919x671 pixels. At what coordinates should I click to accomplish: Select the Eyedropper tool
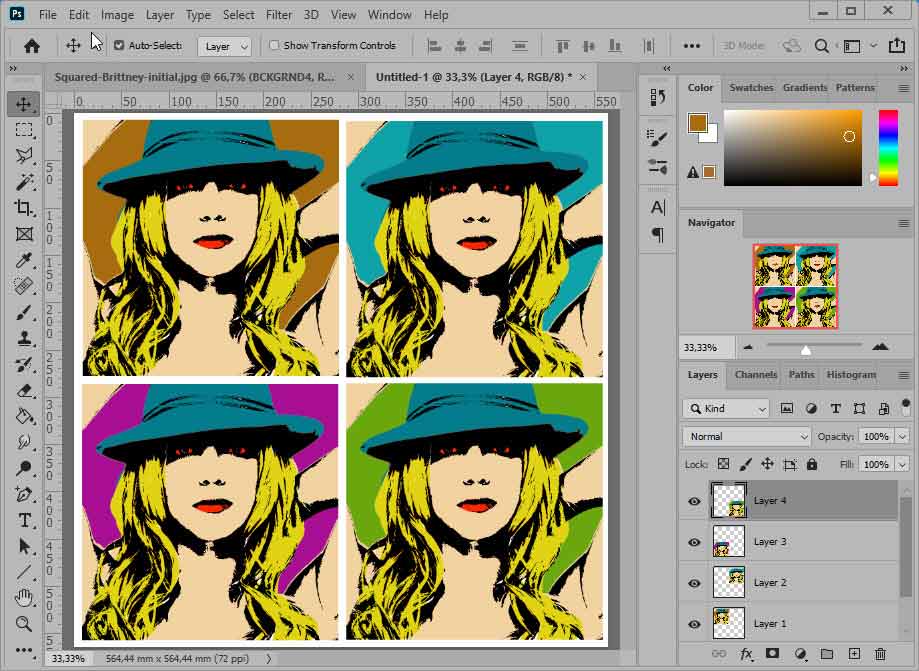coord(23,260)
